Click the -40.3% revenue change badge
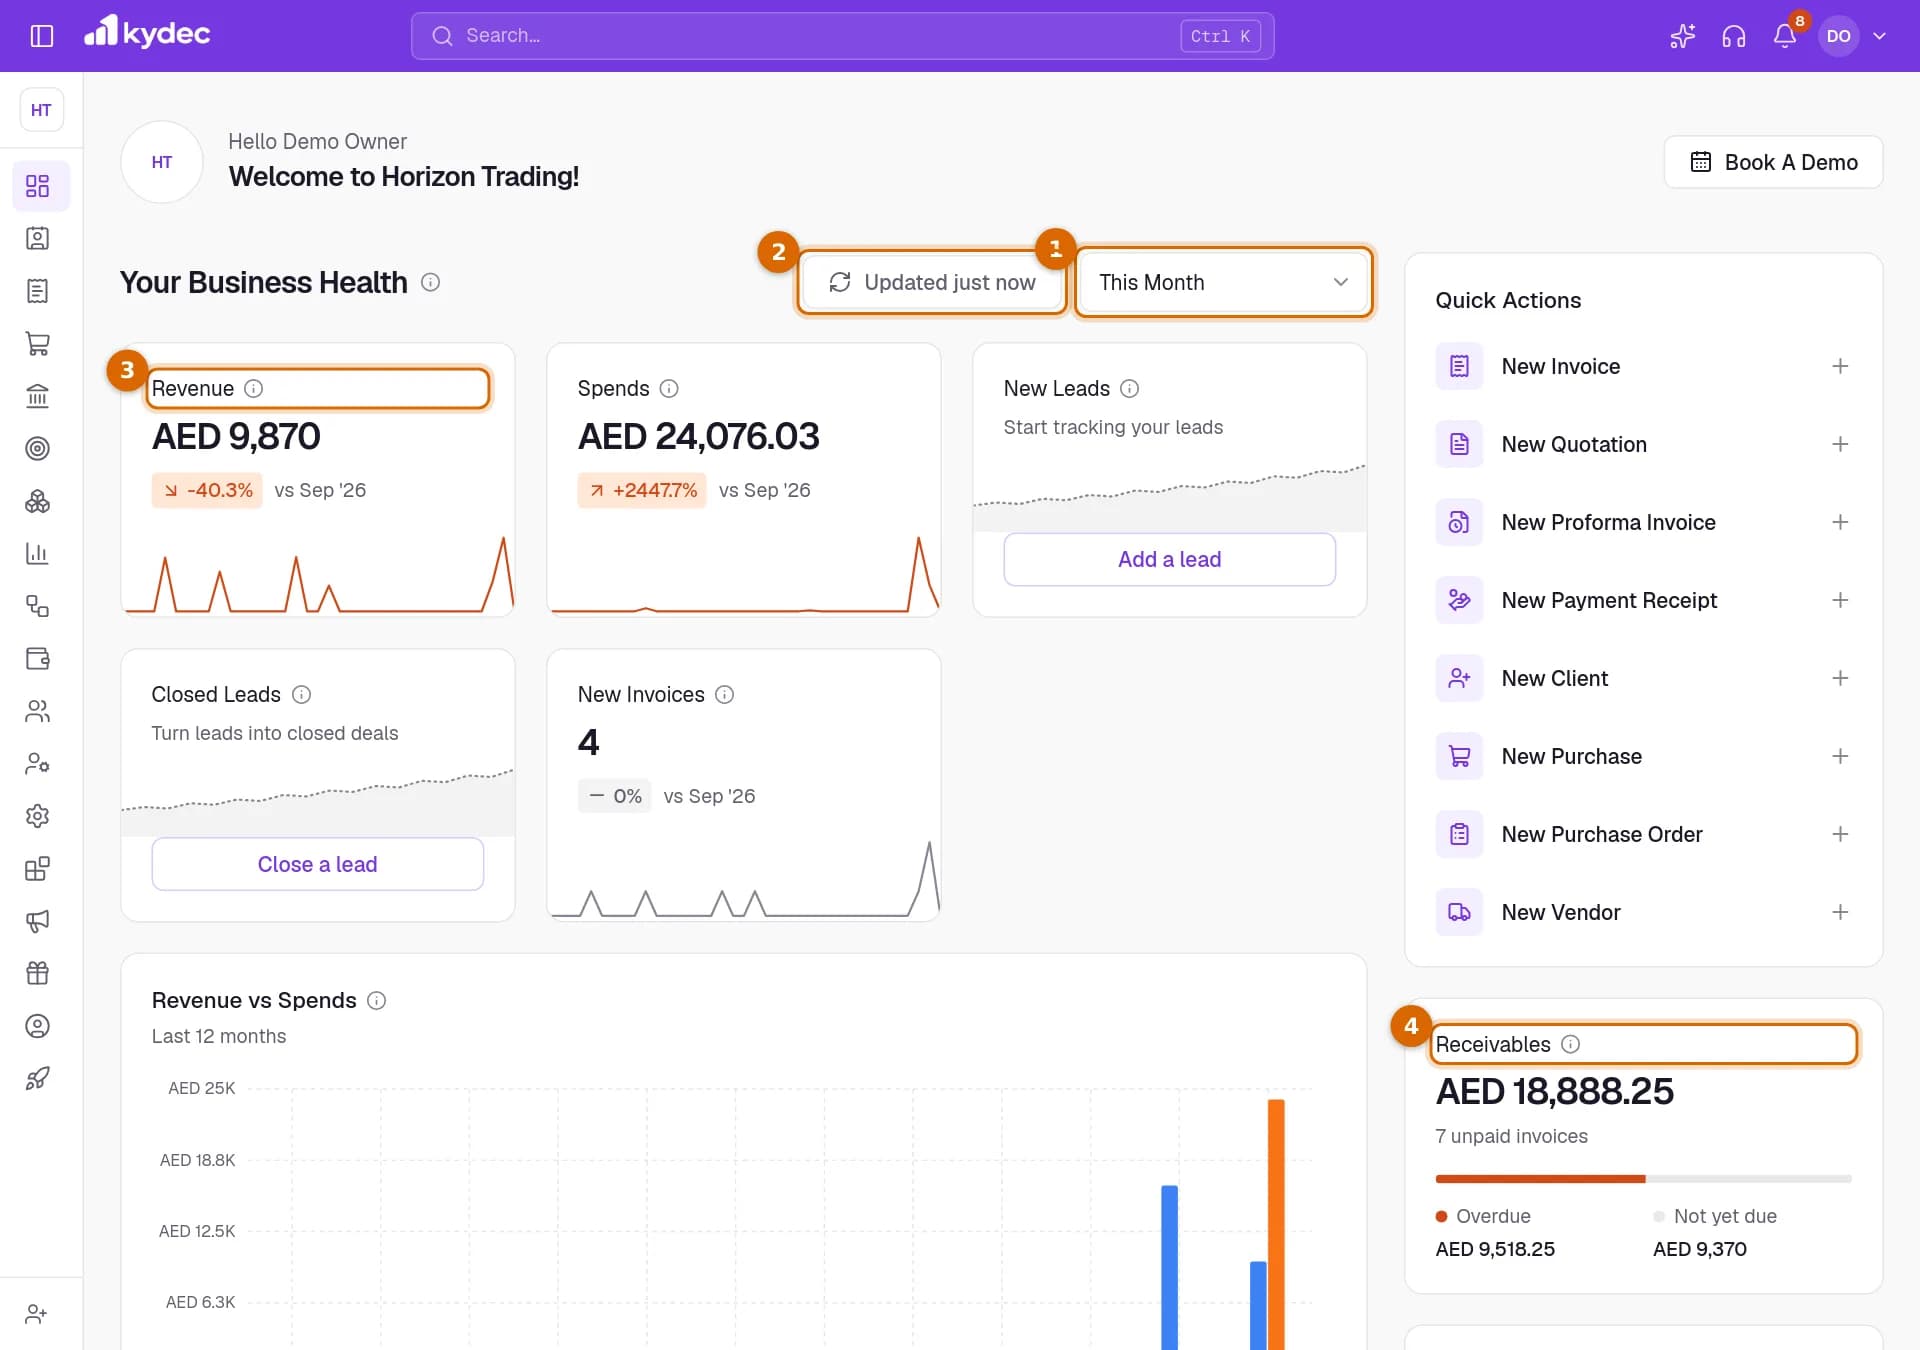The width and height of the screenshot is (1920, 1350). (x=207, y=490)
